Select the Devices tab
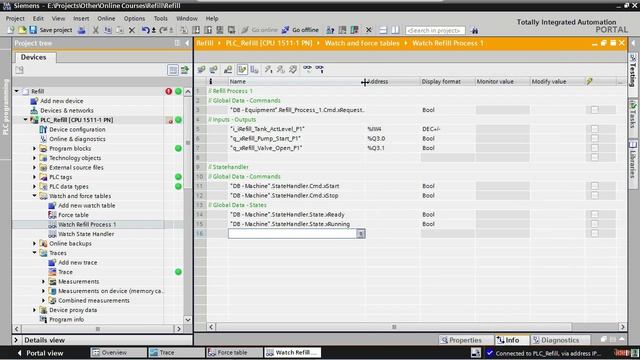The height and width of the screenshot is (360, 640). tap(33, 57)
